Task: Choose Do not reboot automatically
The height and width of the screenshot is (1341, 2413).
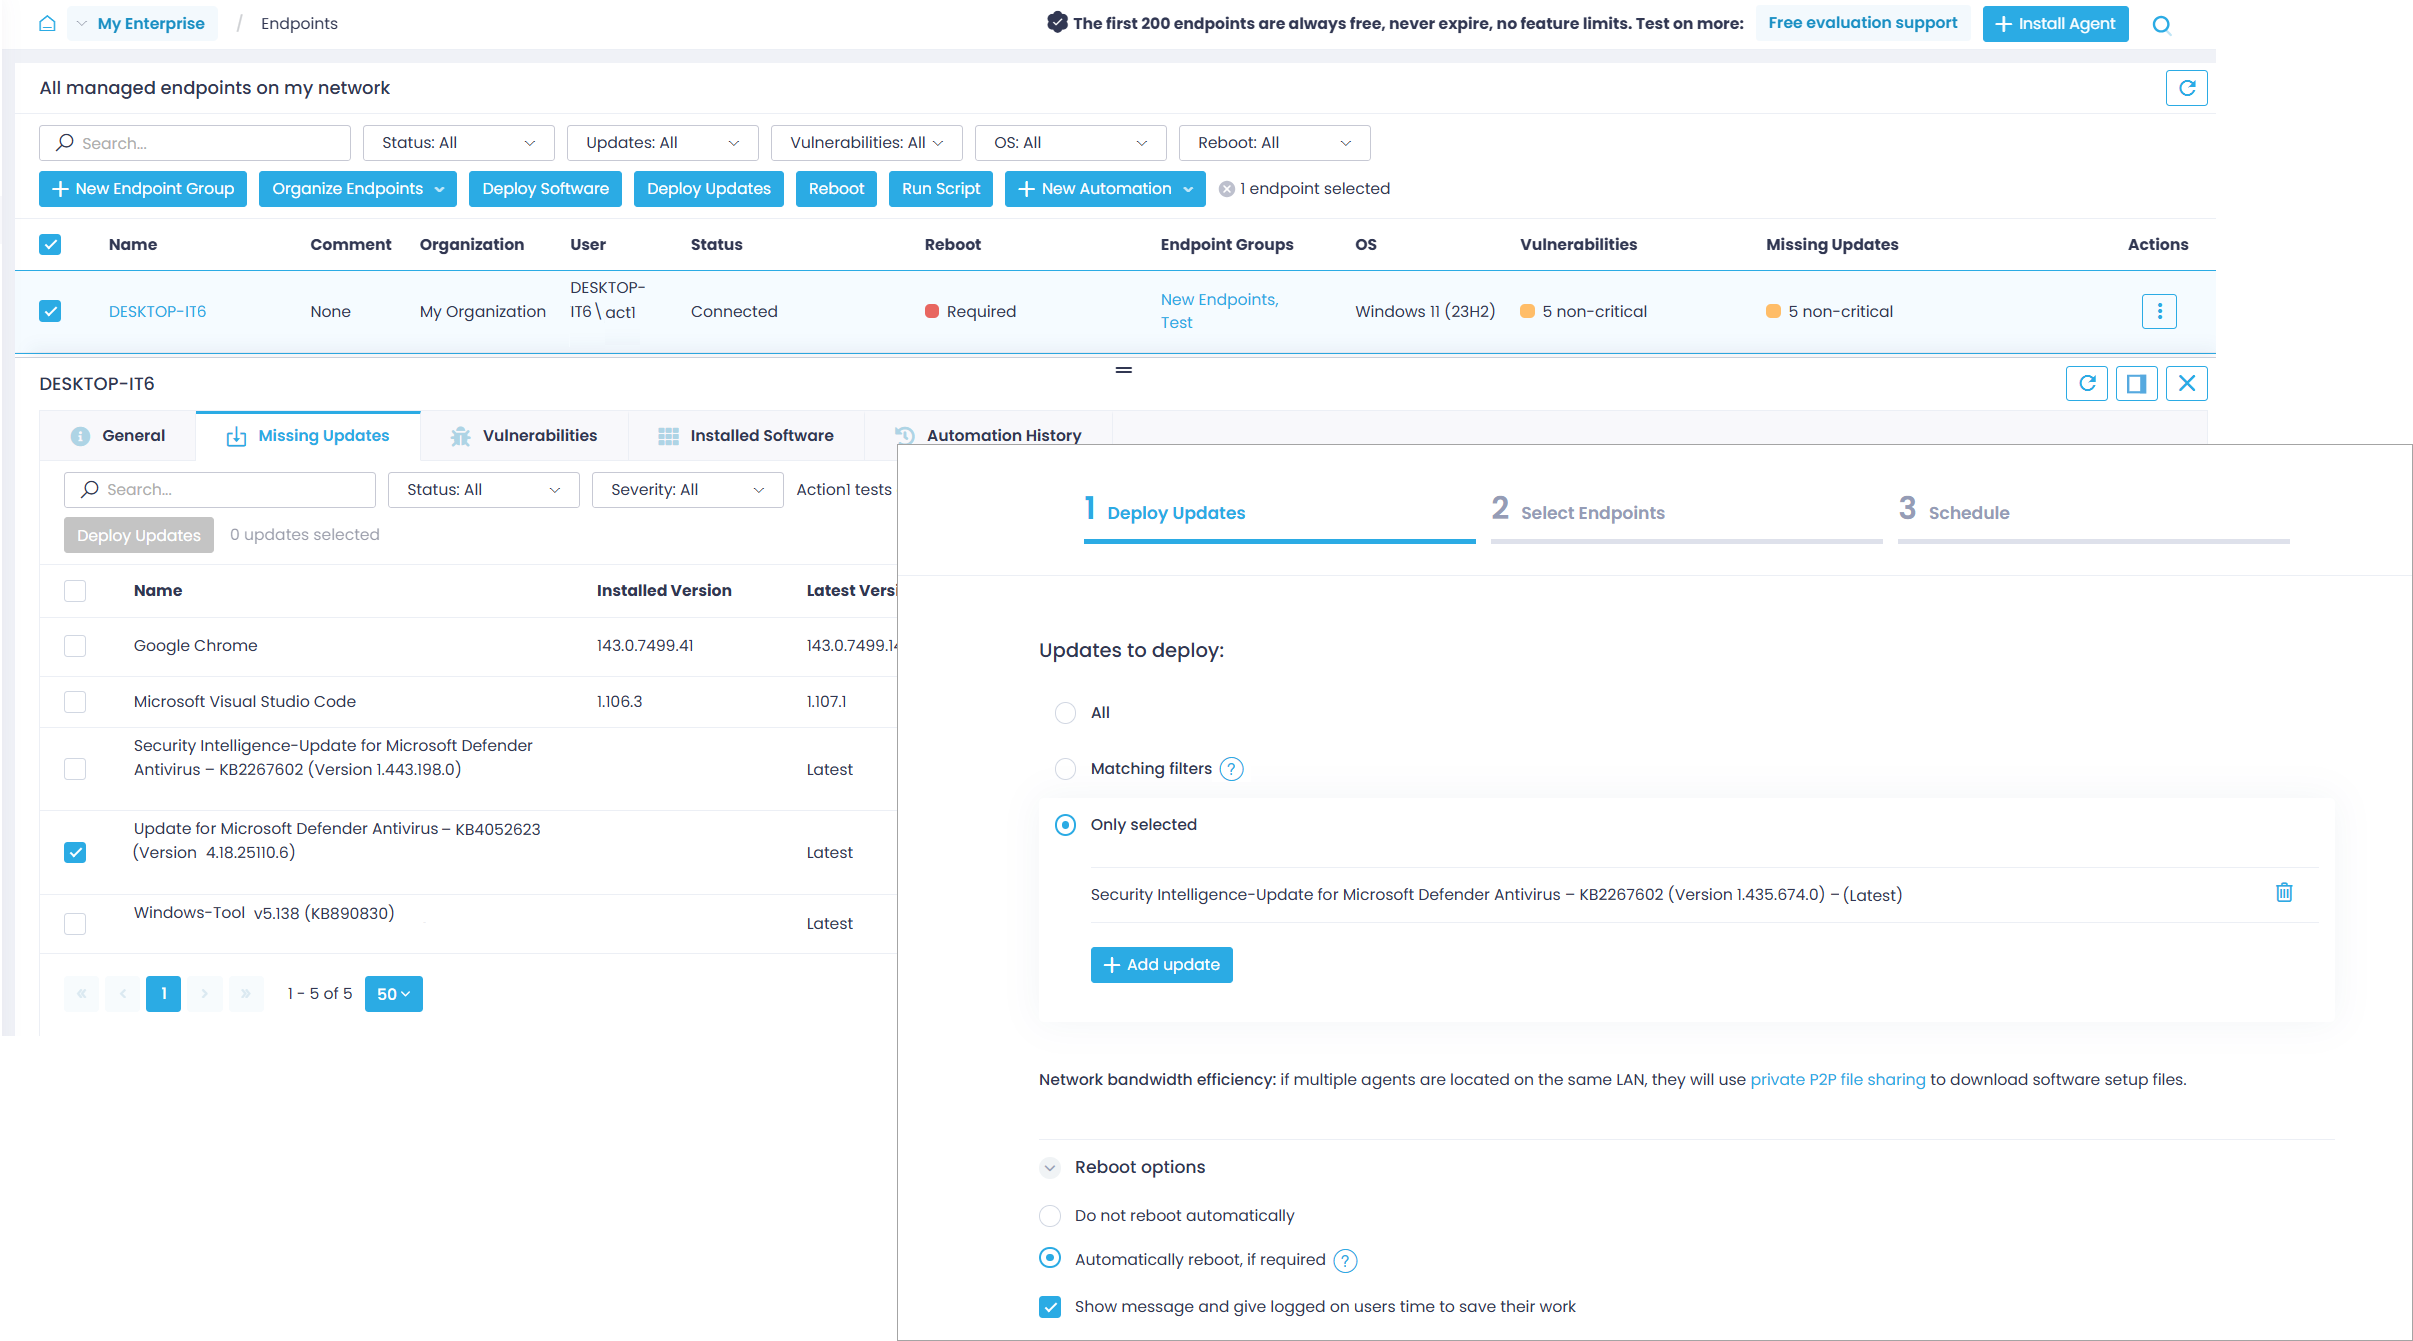Action: pos(1050,1216)
